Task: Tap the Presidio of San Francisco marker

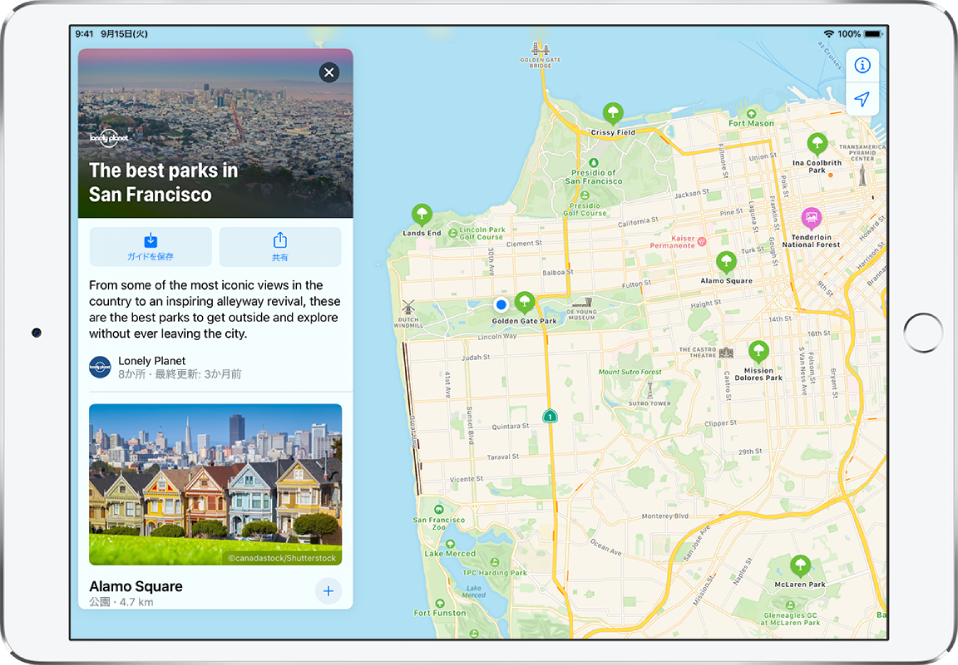Action: point(593,163)
